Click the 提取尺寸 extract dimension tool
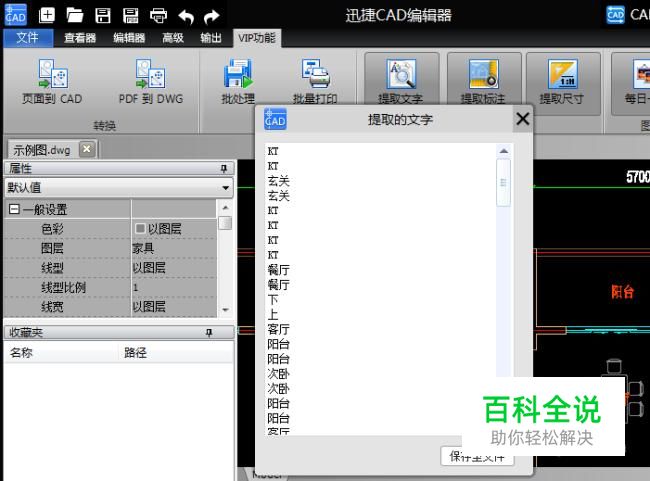This screenshot has width=650, height=481. (x=563, y=83)
